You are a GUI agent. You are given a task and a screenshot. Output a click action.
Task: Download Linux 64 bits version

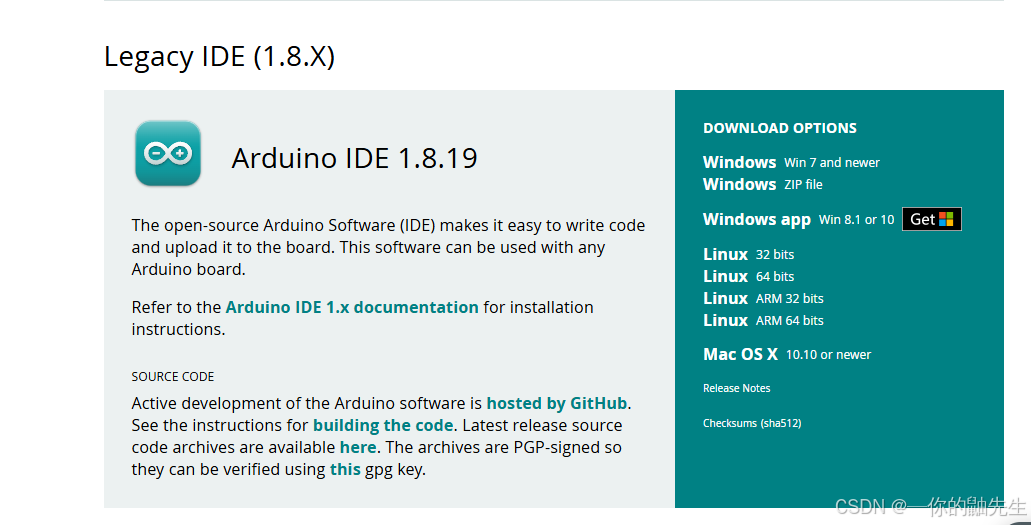748,276
